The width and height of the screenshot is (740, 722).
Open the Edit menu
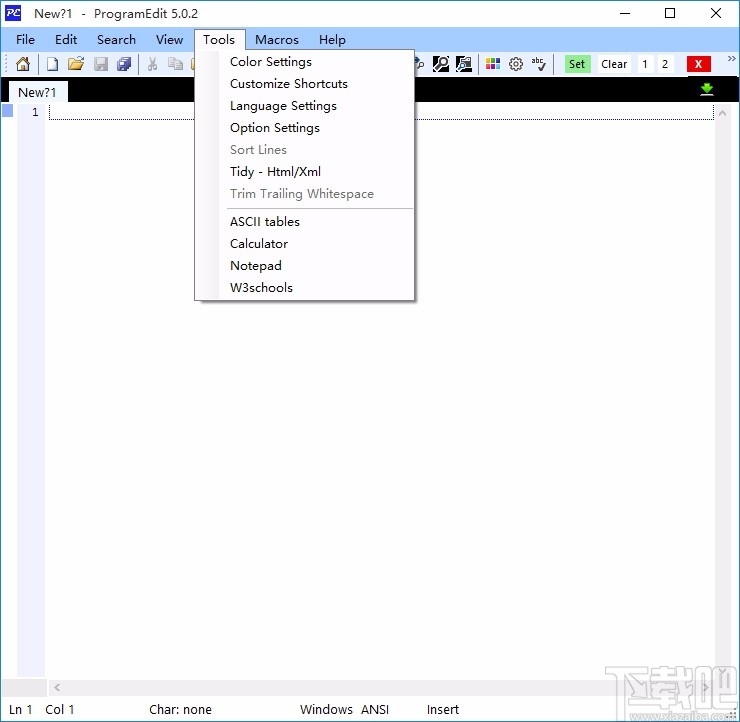click(66, 40)
